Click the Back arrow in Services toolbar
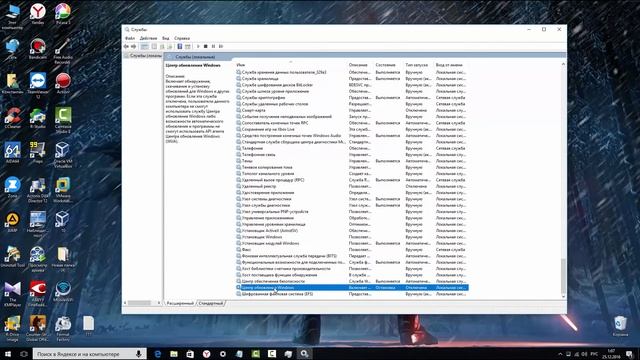Image resolution: width=640 pixels, height=360 pixels. click(x=127, y=47)
